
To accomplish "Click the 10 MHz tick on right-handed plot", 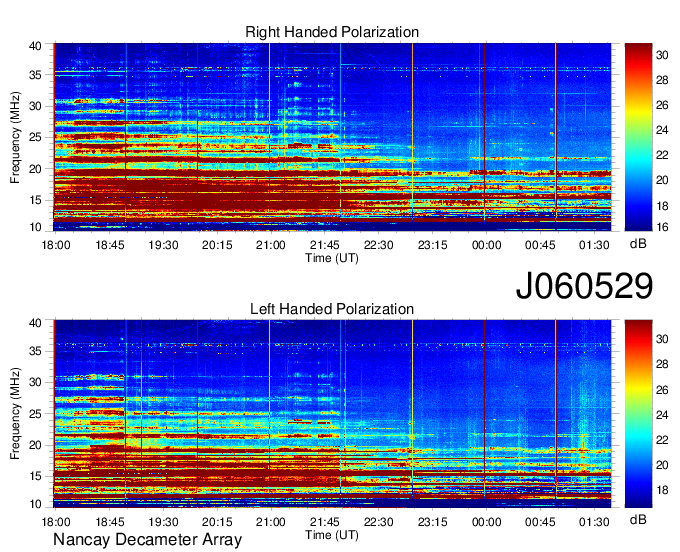I will (35, 227).
